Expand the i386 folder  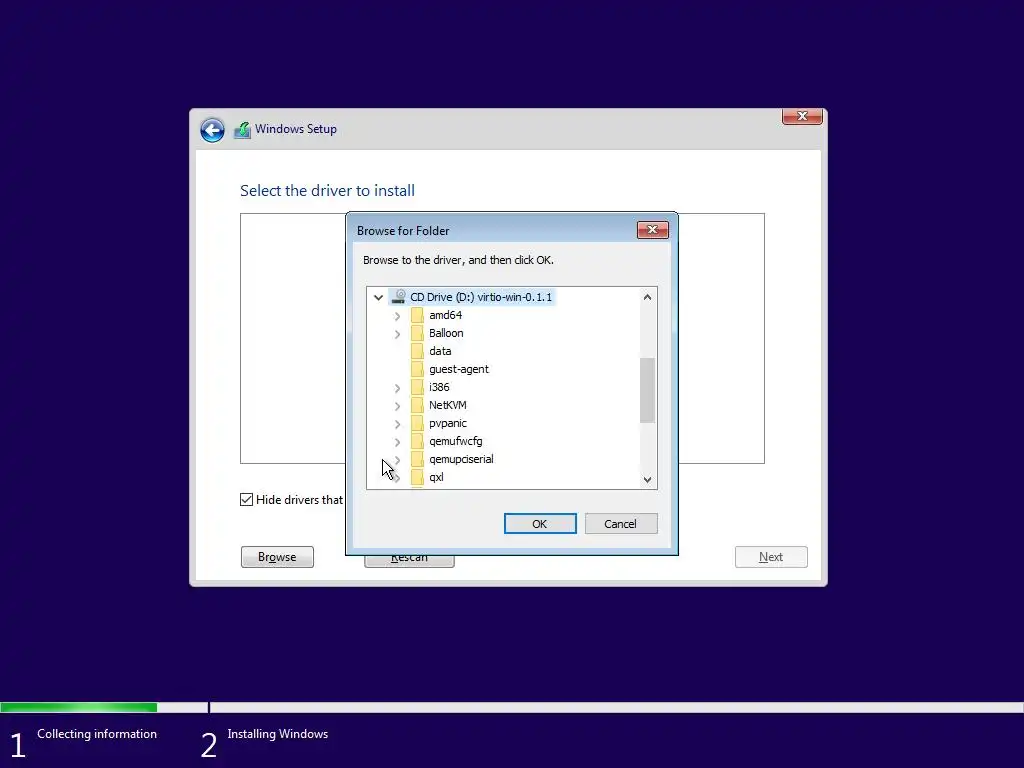(397, 388)
